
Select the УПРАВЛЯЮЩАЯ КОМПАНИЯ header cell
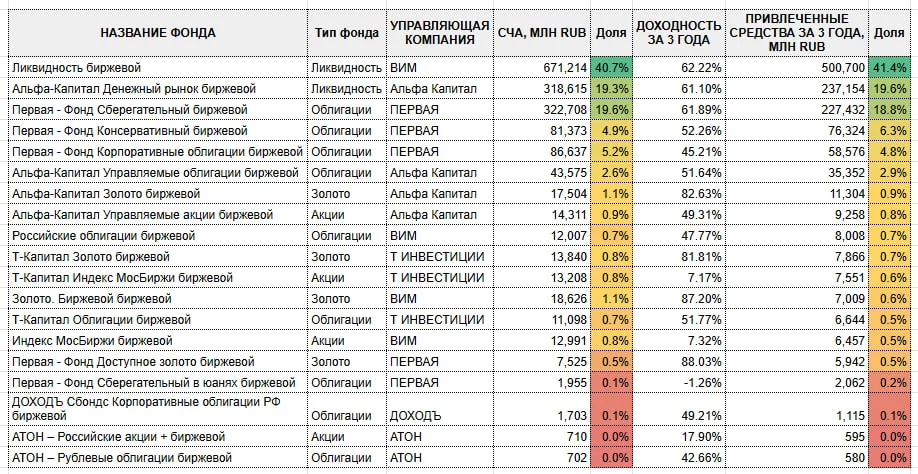click(x=440, y=33)
